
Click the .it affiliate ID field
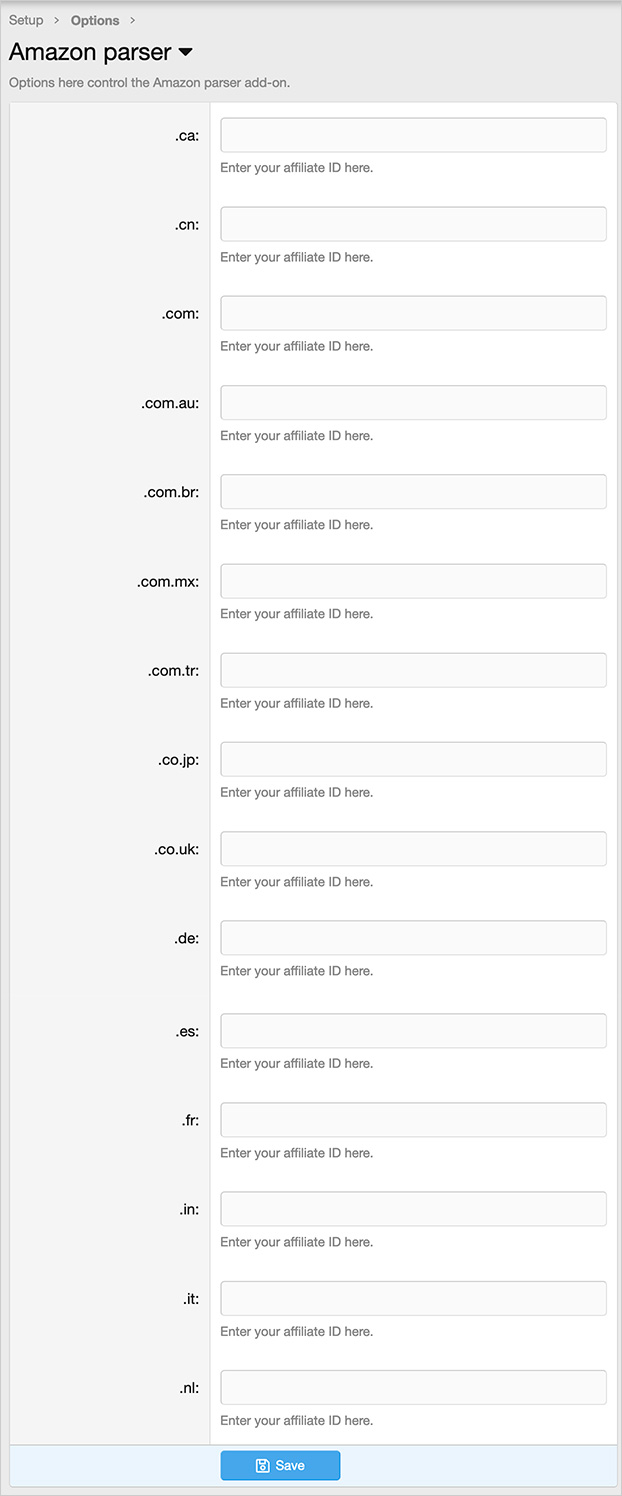coord(413,1298)
